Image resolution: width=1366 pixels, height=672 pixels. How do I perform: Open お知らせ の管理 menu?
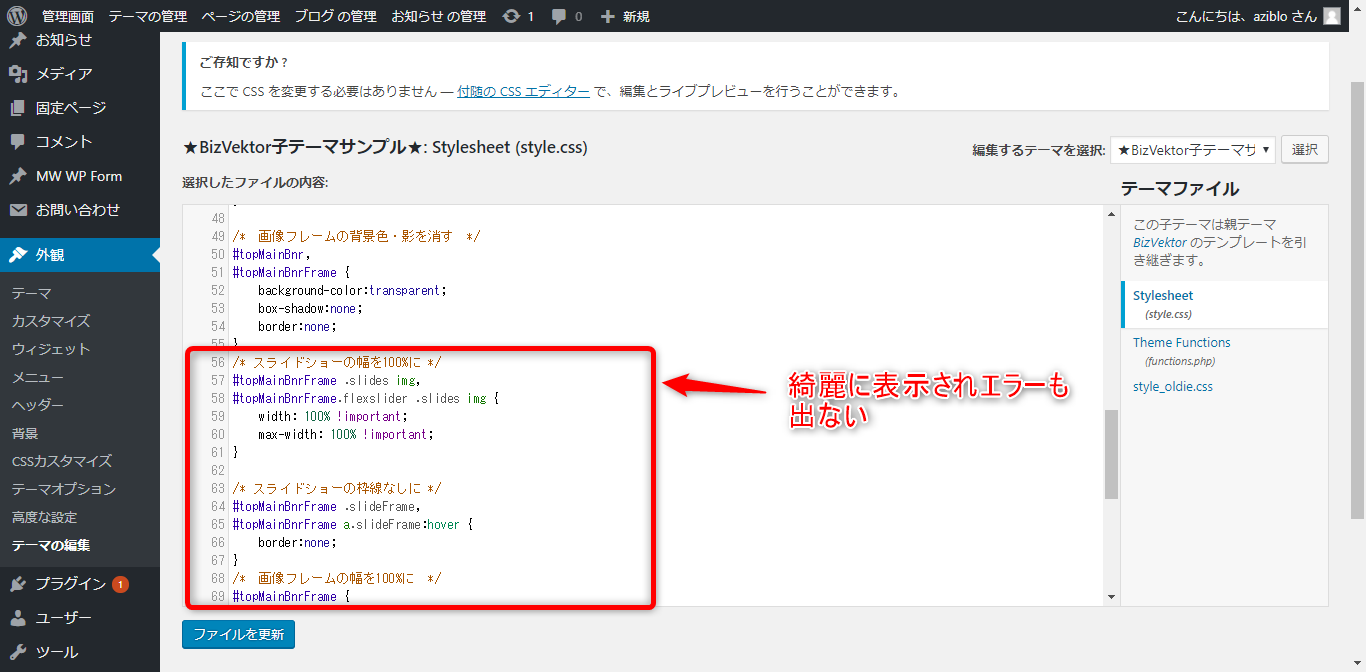438,16
